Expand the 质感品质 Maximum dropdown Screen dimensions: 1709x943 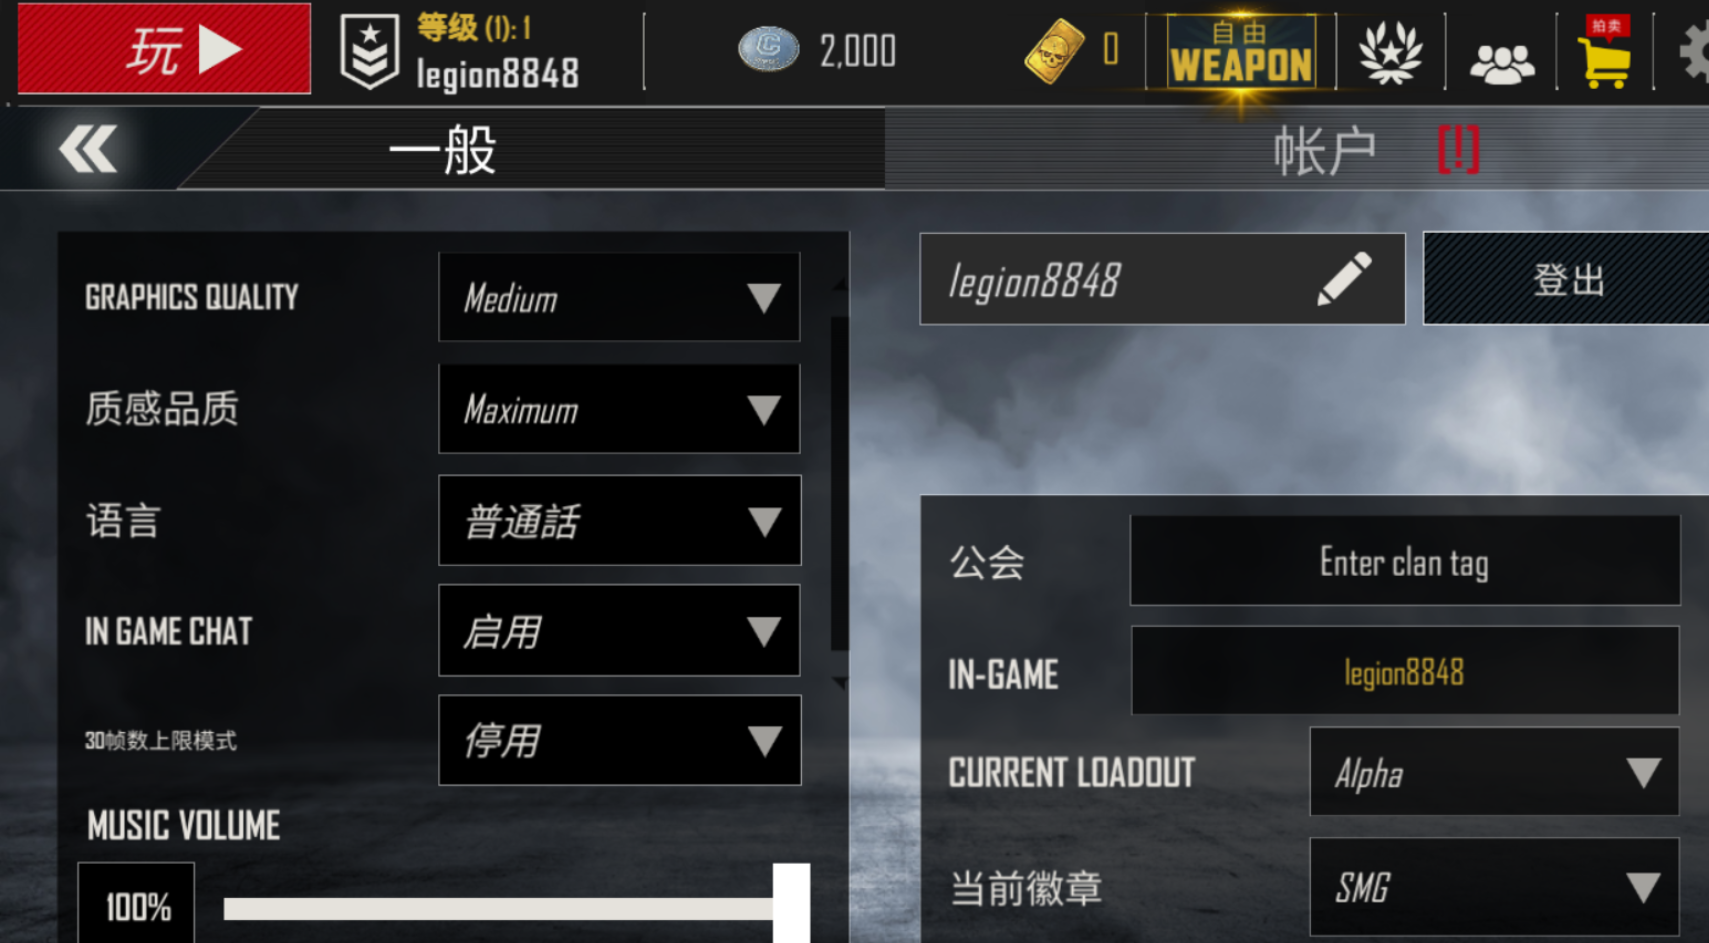(619, 409)
